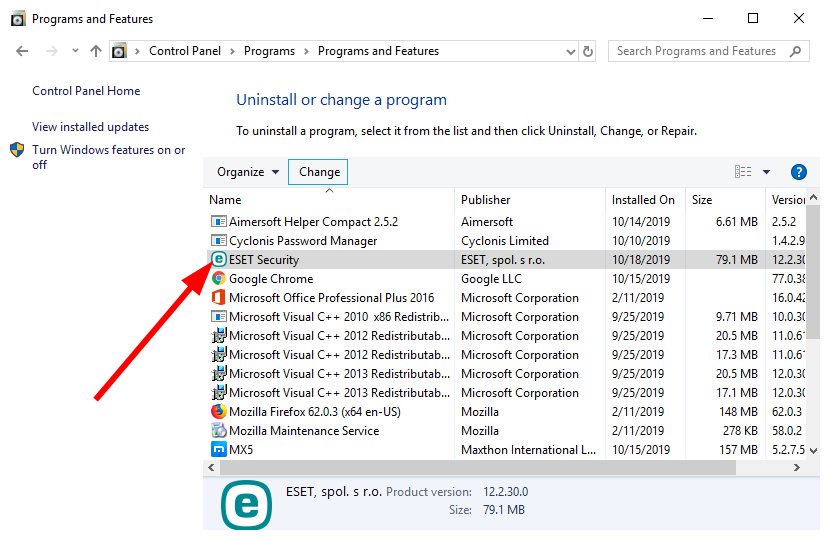Expand the chevron after Programs breadcrumb
The image size is (825, 538).
pyautogui.click(x=306, y=52)
